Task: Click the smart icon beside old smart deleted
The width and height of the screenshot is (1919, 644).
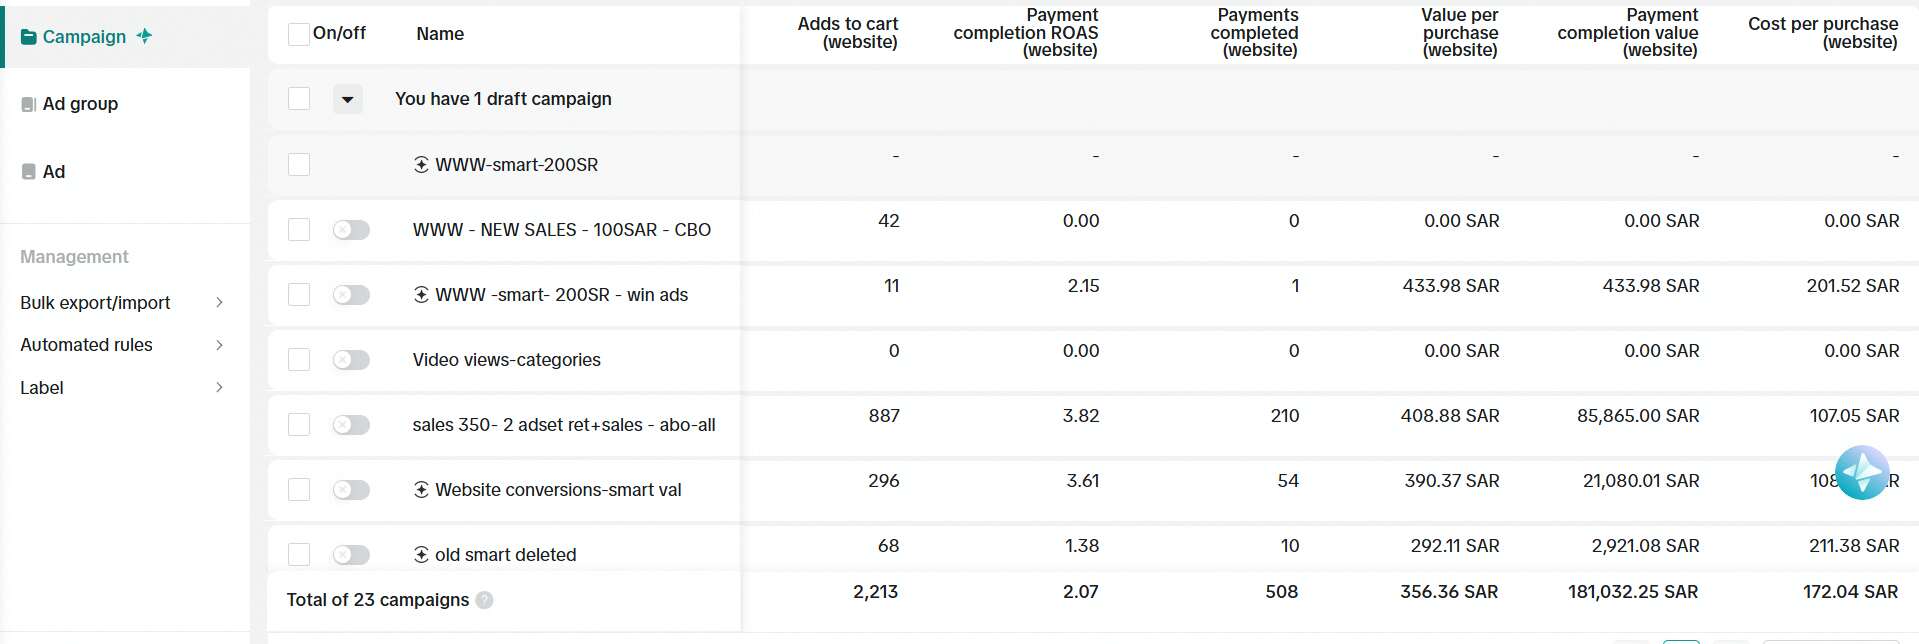Action: pos(421,555)
